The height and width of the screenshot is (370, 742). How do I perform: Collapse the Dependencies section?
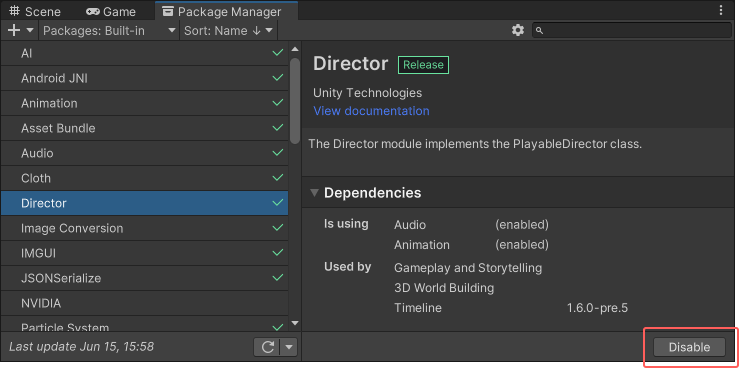[314, 193]
